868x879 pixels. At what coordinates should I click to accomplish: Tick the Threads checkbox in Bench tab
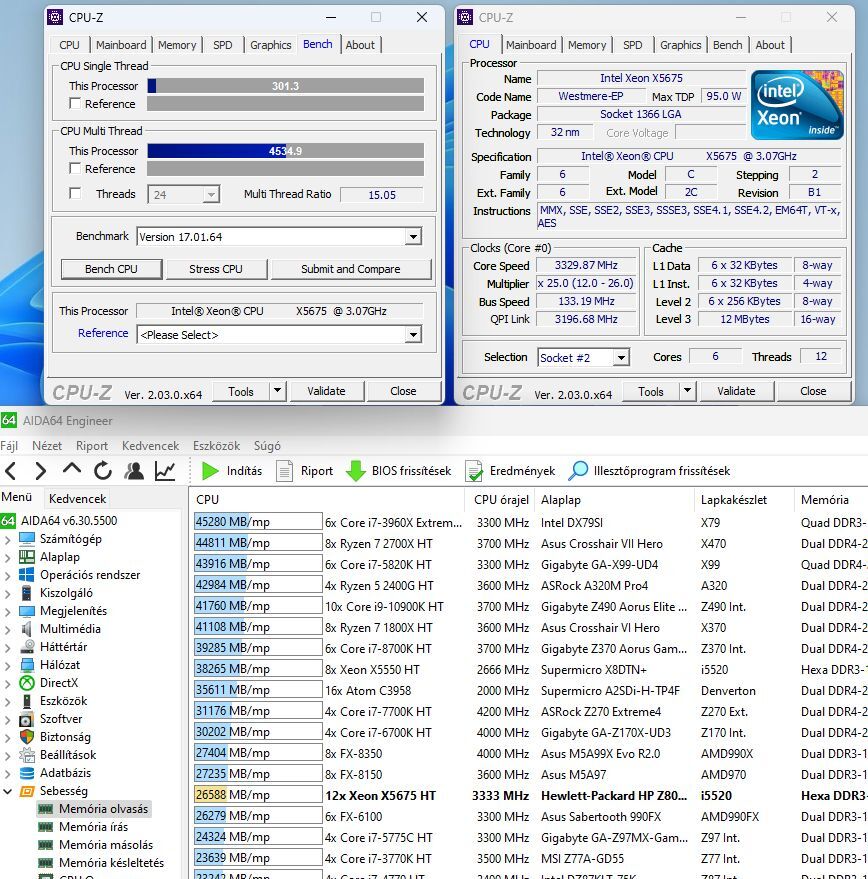click(x=74, y=193)
